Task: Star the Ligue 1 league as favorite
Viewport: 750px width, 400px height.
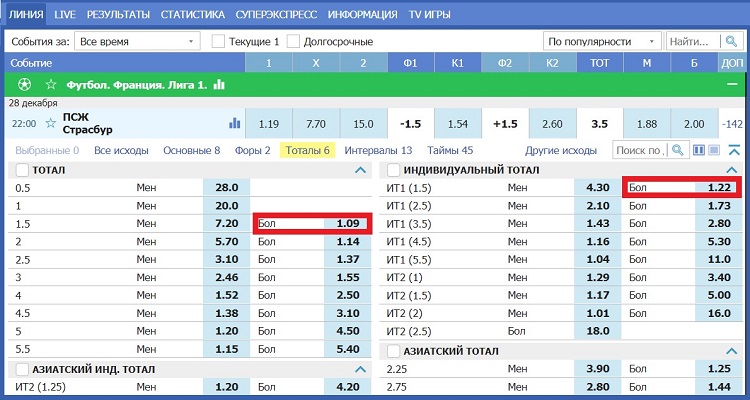Action: (50, 85)
